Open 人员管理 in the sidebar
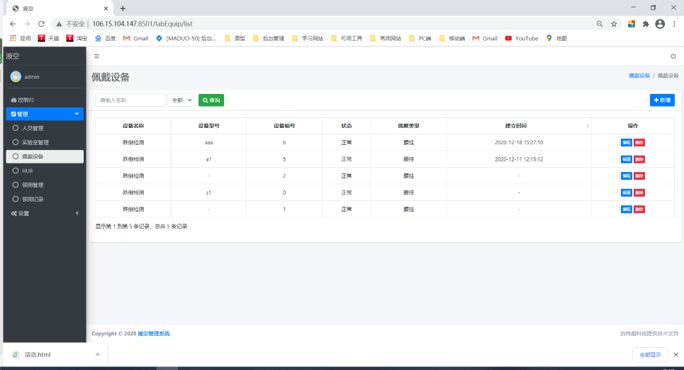684x370 pixels. (45, 128)
